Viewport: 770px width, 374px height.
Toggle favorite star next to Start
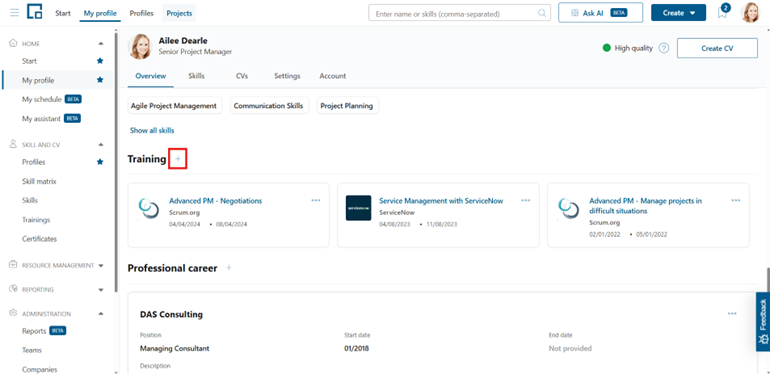(100, 61)
